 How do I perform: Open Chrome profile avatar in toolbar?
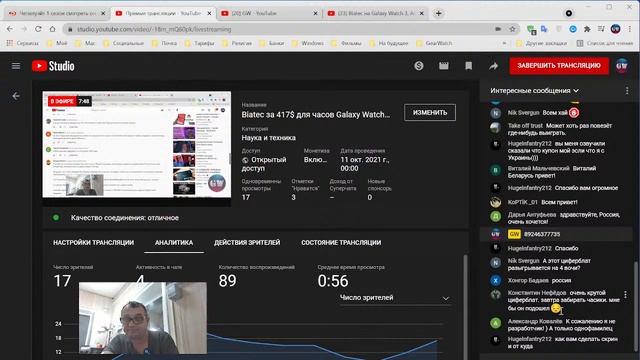click(x=616, y=29)
